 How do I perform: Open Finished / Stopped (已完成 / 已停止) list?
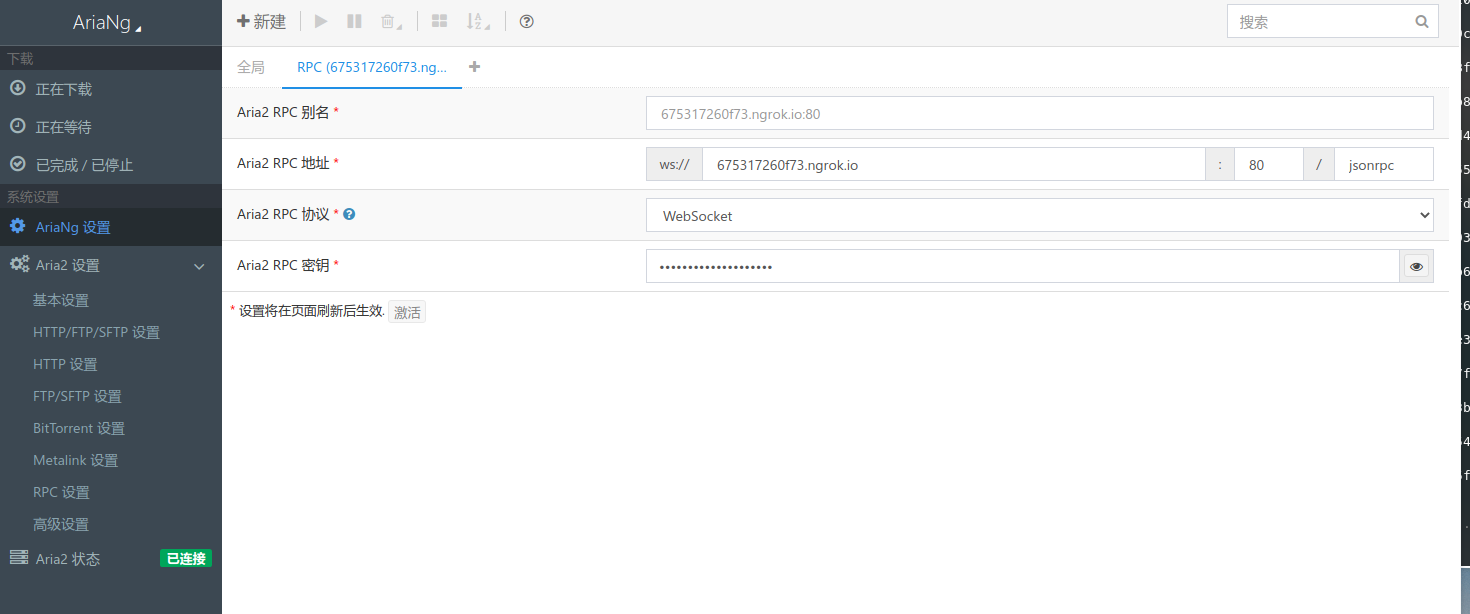[110, 165]
